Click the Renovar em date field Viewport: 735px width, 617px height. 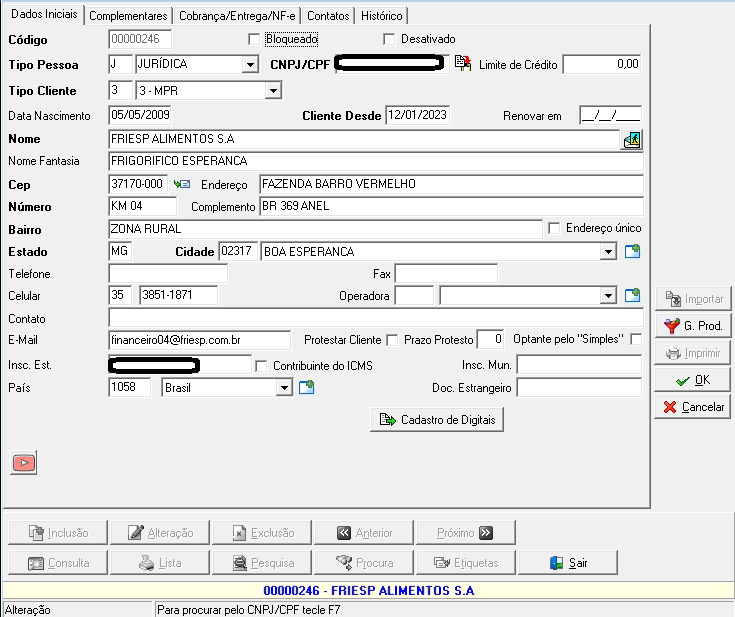click(610, 115)
